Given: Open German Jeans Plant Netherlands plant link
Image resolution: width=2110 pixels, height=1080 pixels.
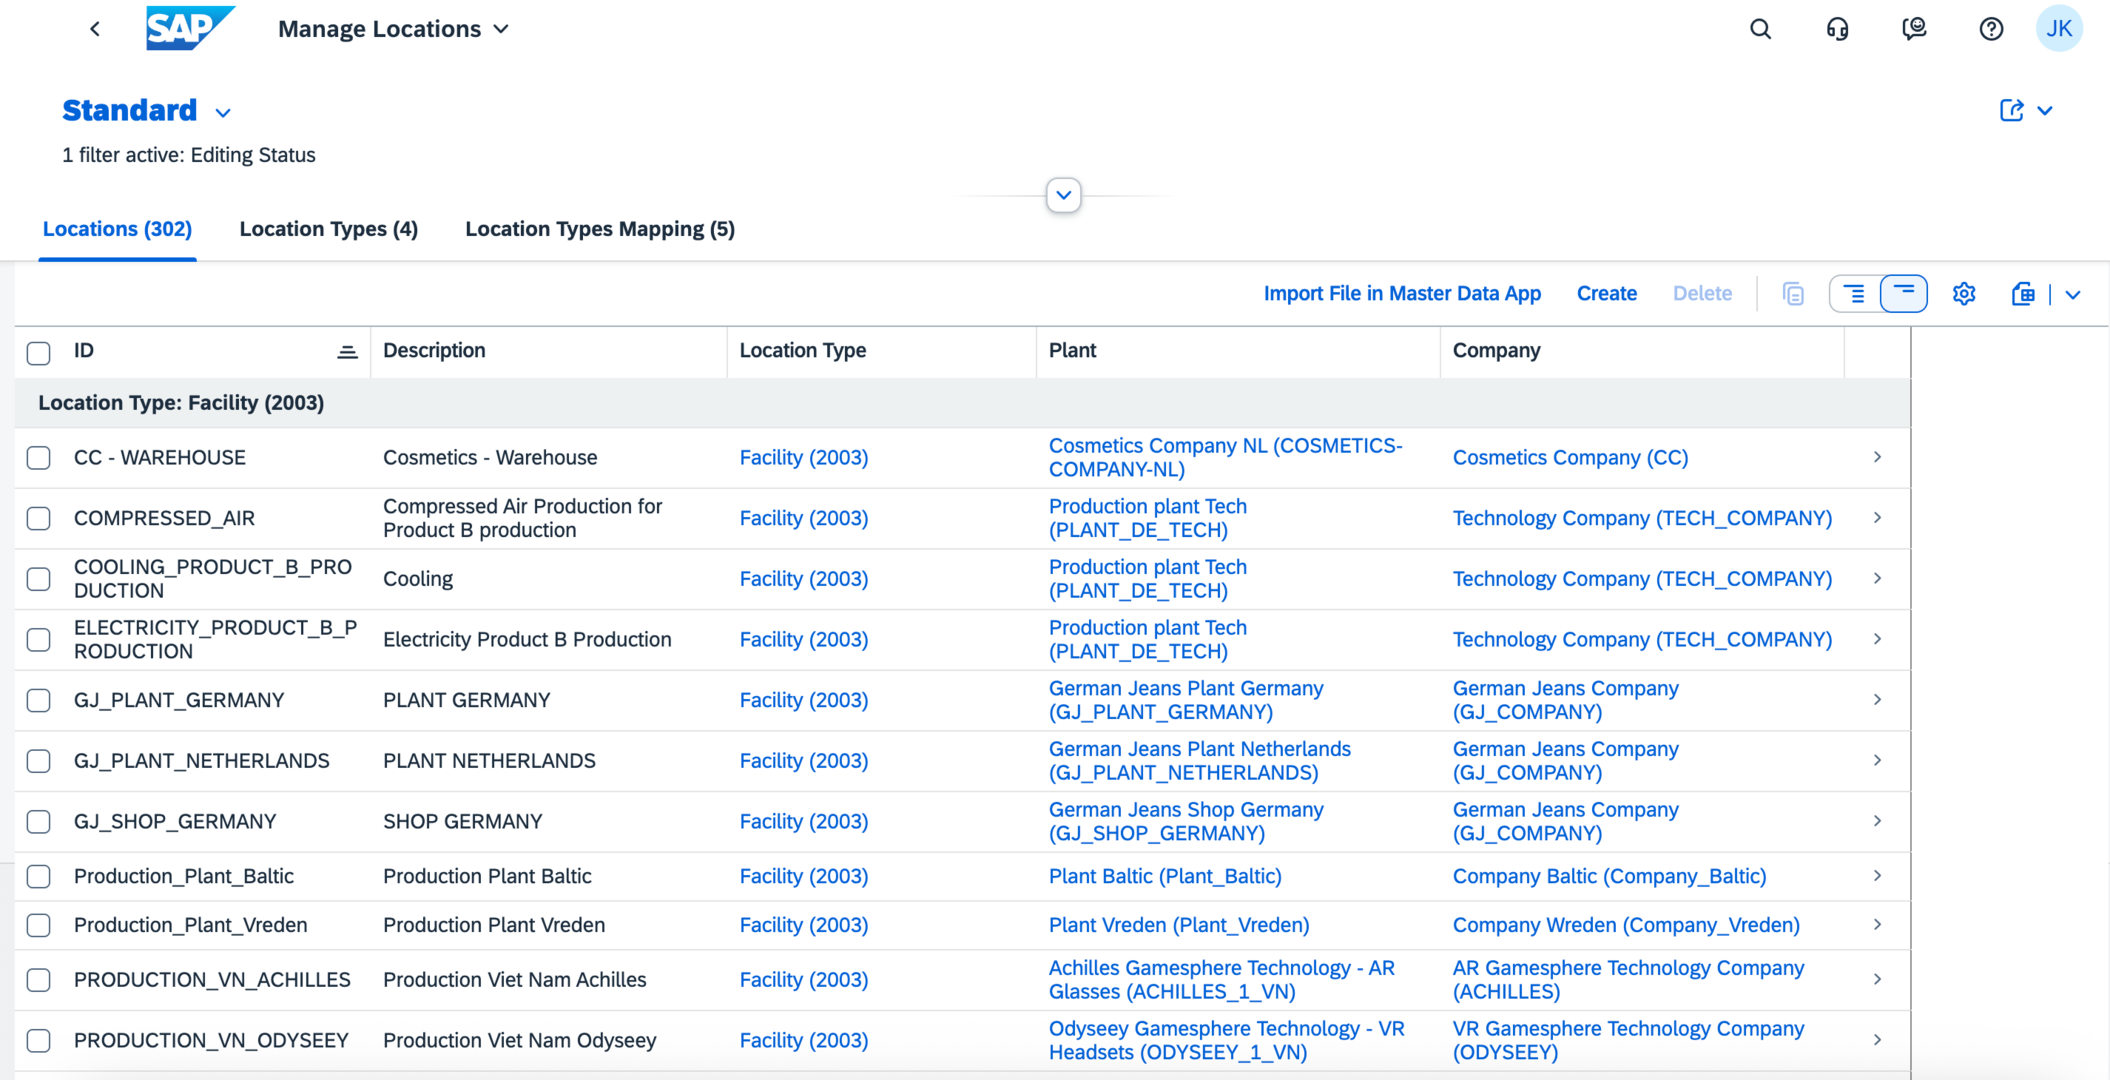Looking at the screenshot, I should click(x=1200, y=760).
